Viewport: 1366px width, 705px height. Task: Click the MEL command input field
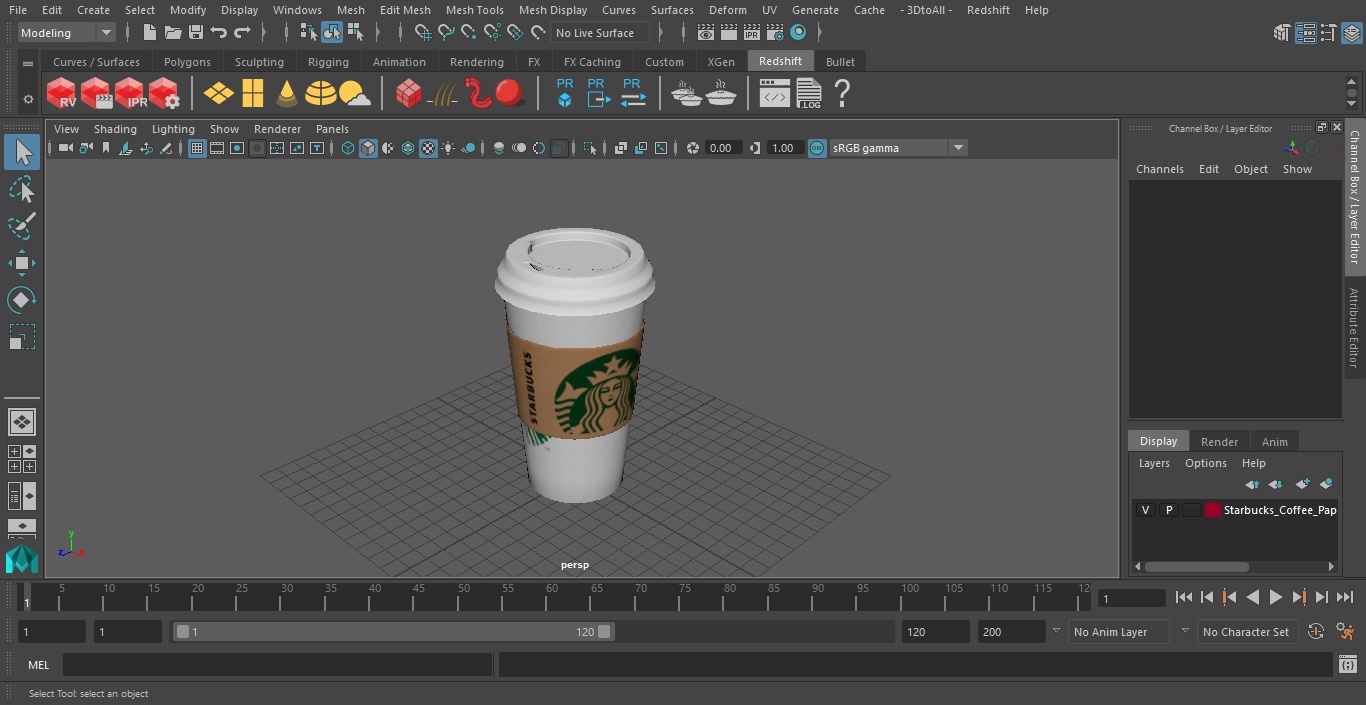pos(277,665)
